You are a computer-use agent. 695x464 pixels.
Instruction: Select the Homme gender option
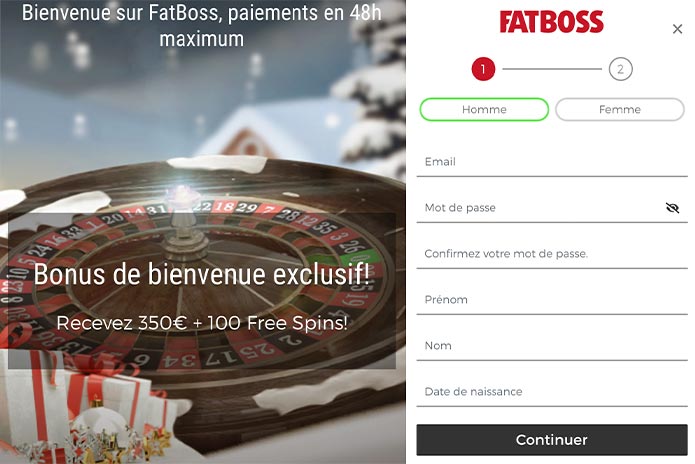[484, 109]
